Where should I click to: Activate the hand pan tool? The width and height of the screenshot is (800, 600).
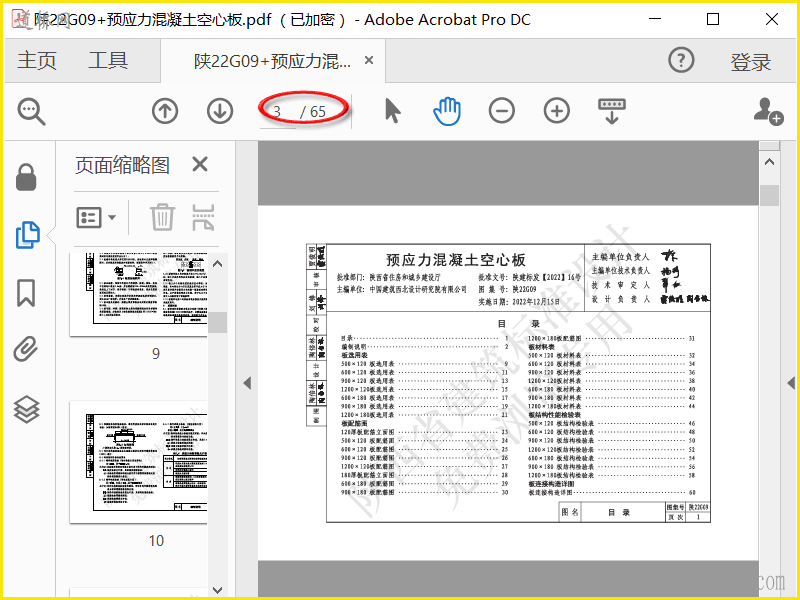click(447, 111)
